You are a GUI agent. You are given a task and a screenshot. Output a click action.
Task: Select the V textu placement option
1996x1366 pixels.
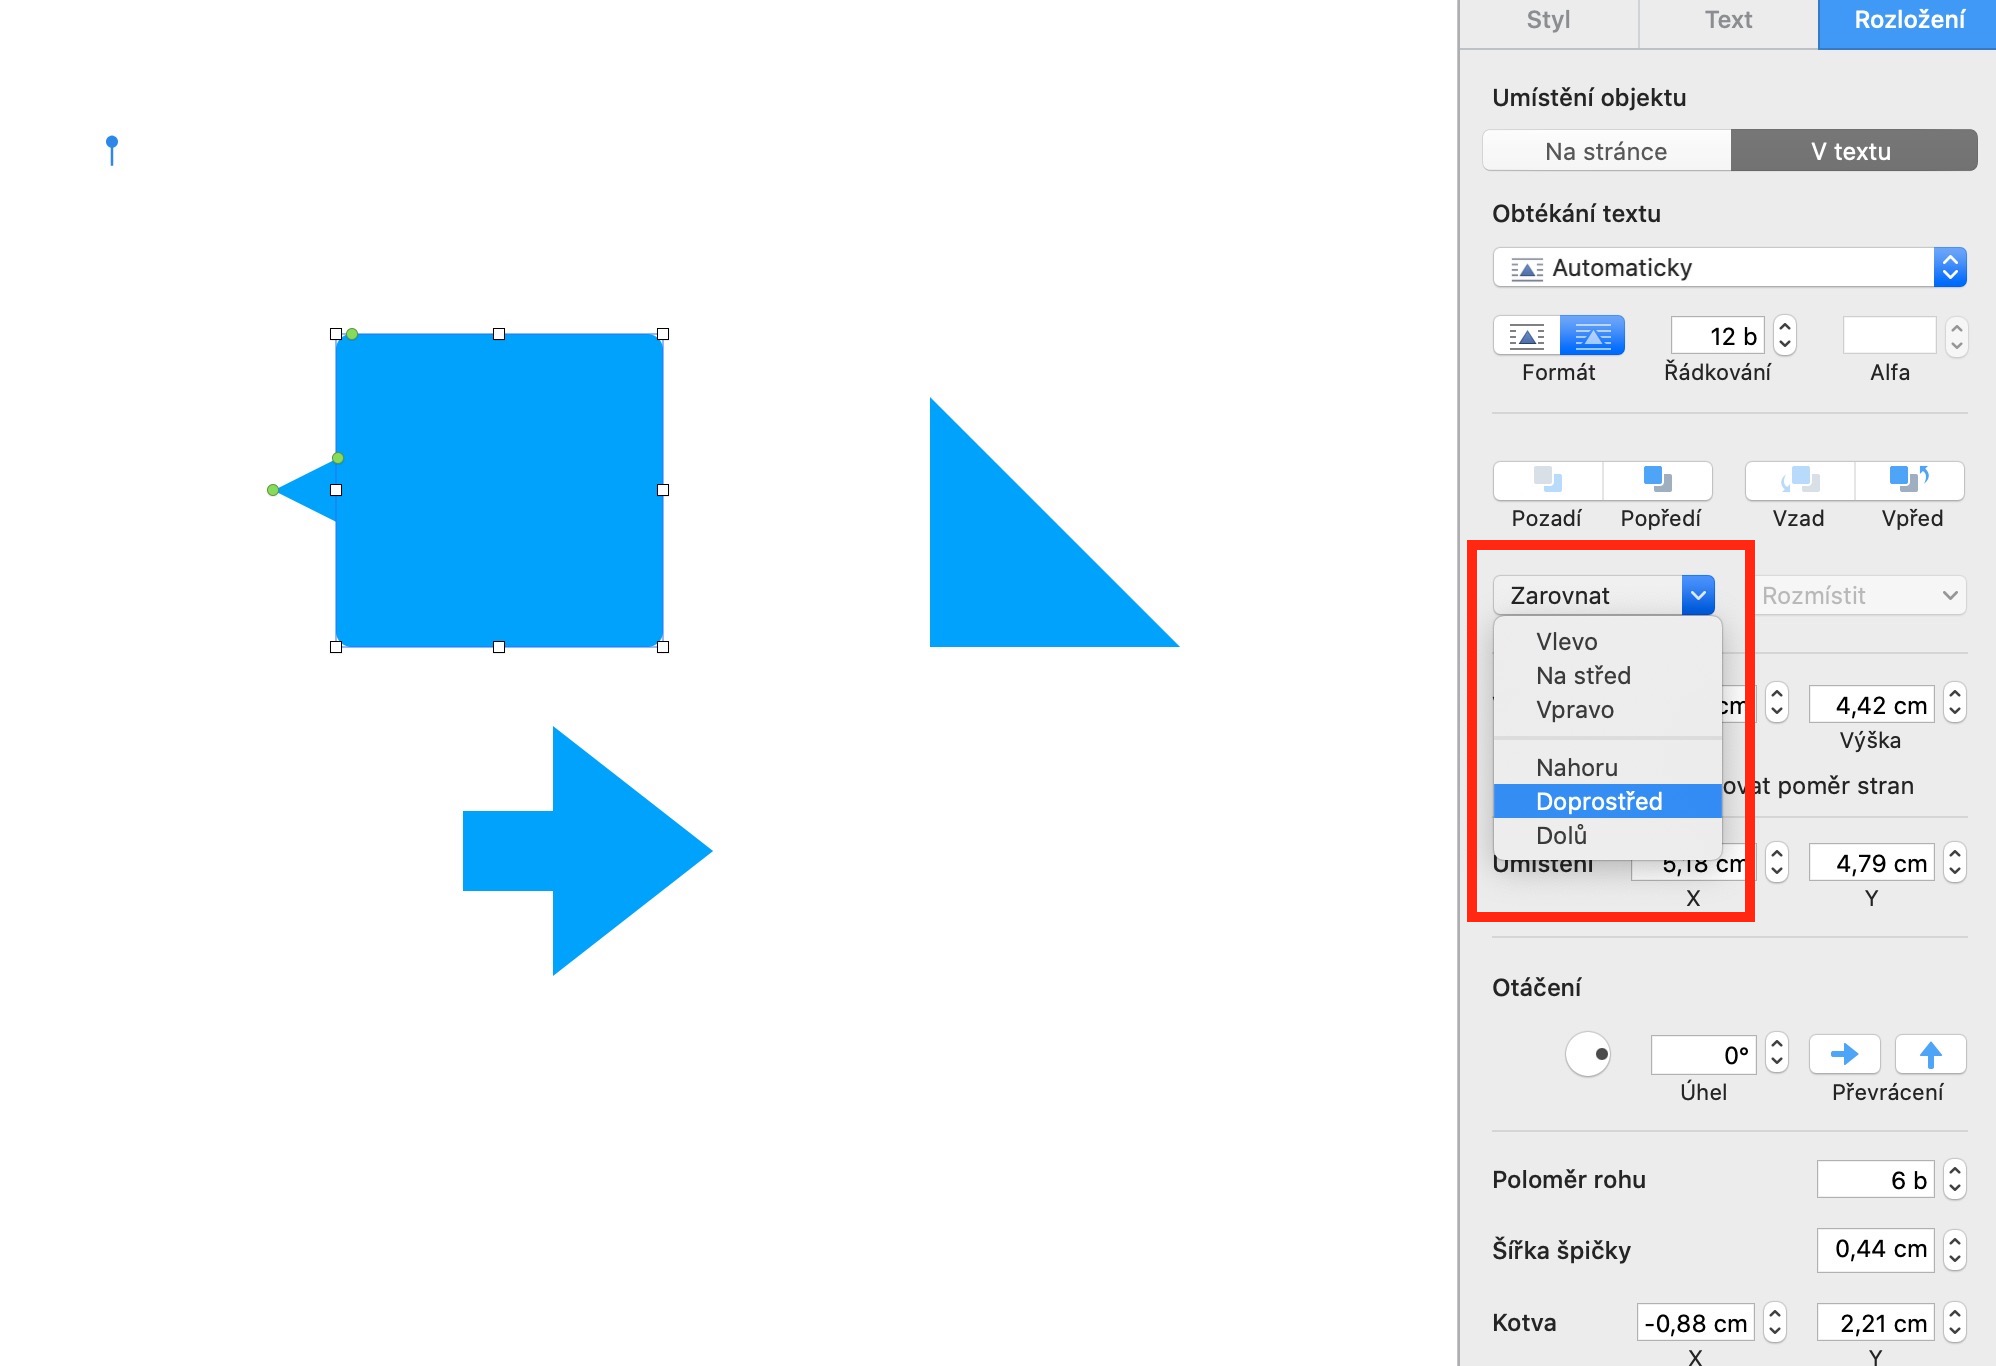coord(1852,151)
